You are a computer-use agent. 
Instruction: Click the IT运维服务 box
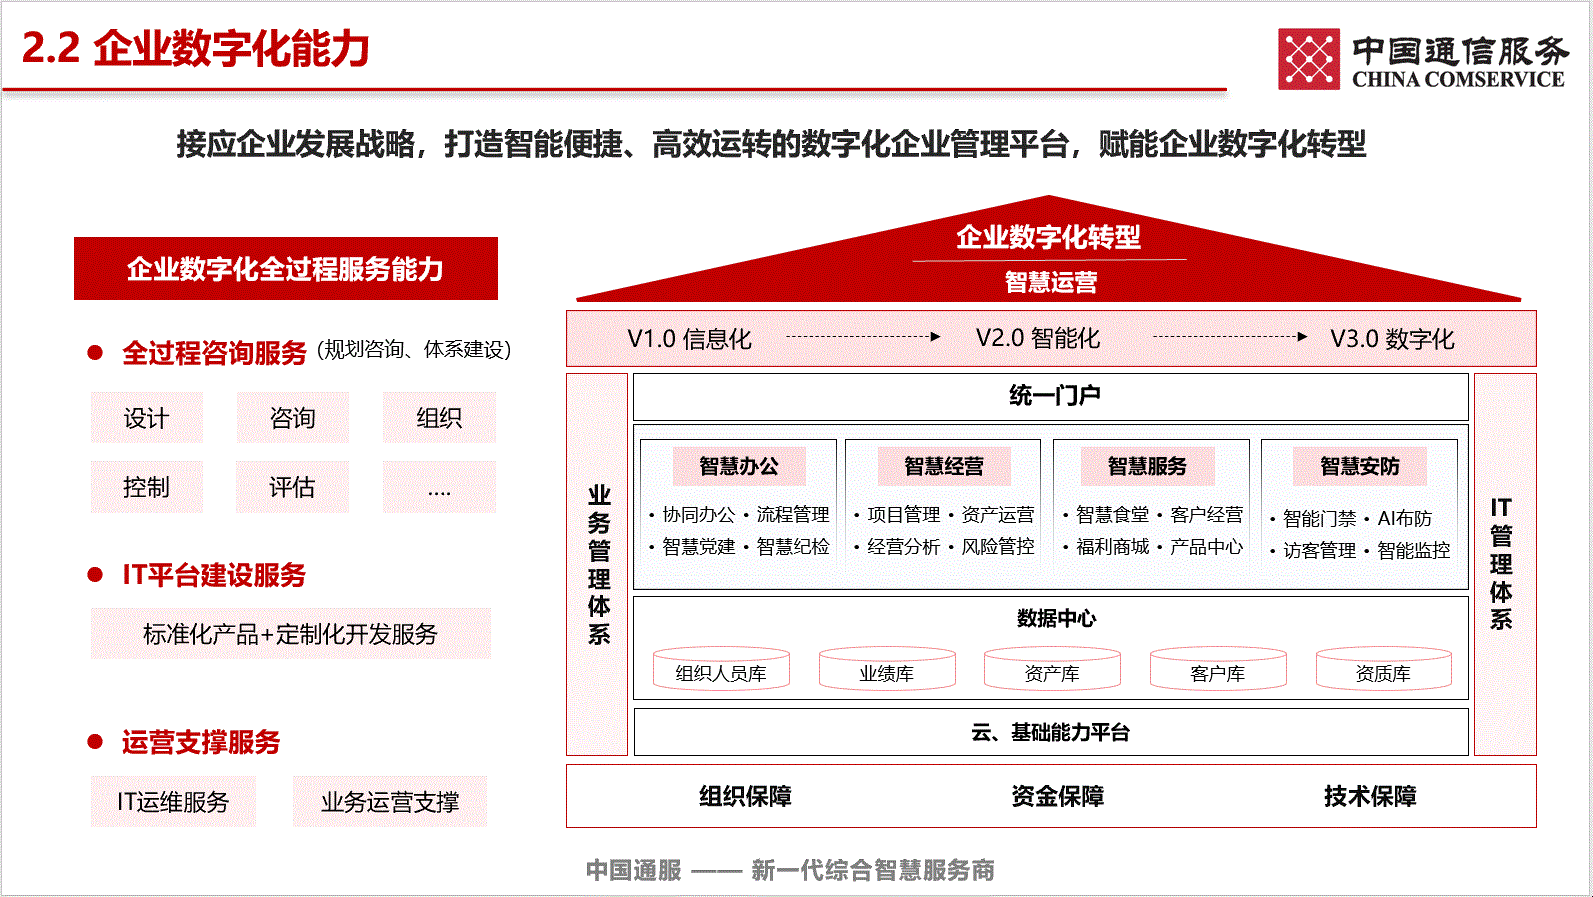[173, 802]
